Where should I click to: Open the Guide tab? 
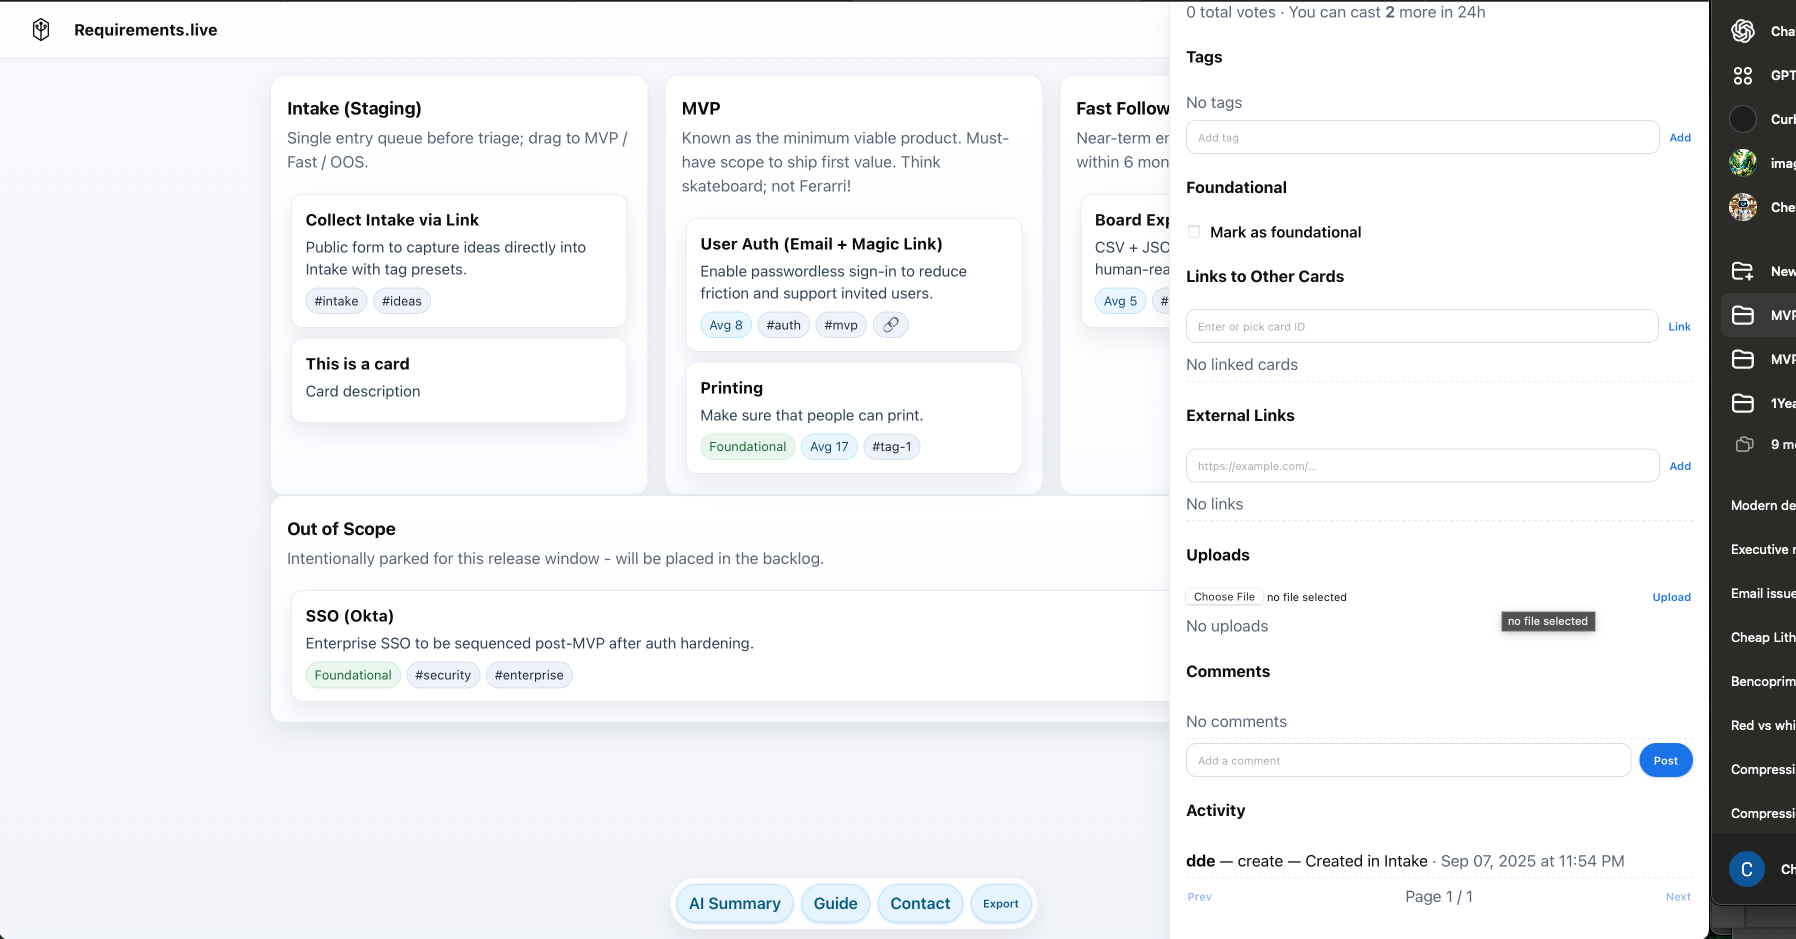click(835, 904)
